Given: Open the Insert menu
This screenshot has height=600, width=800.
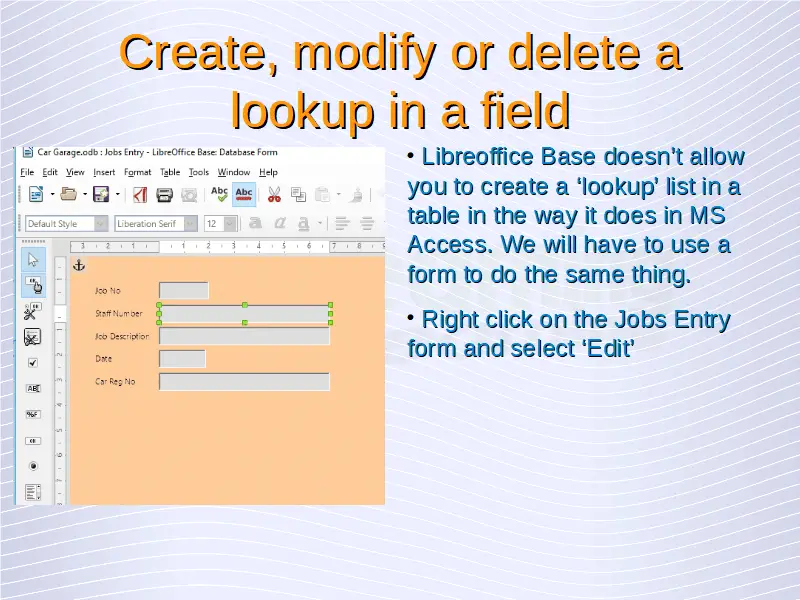Looking at the screenshot, I should [x=104, y=172].
